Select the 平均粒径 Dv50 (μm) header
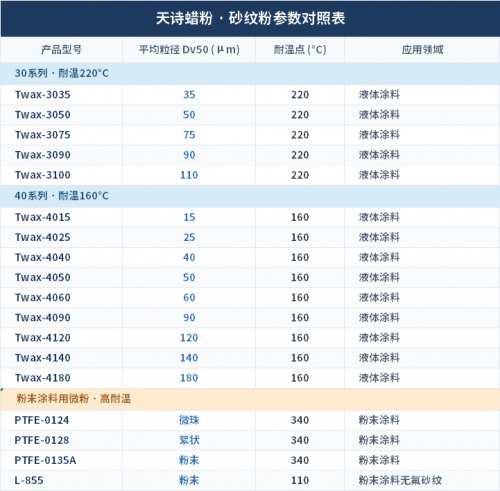Image resolution: width=500 pixels, height=491 pixels. pyautogui.click(x=189, y=50)
